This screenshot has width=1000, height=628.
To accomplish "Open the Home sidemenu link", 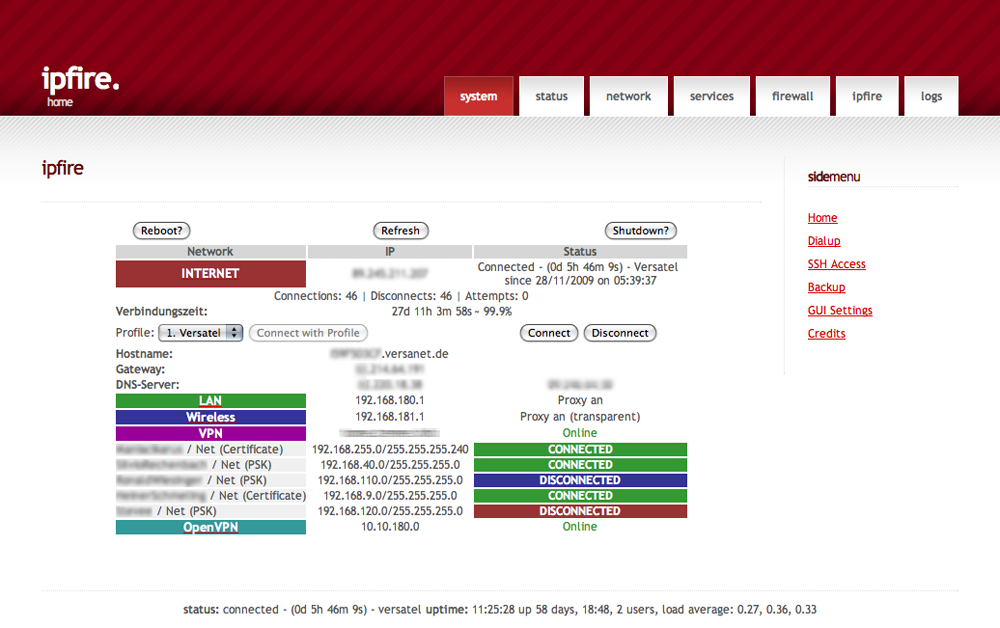I will click(822, 217).
